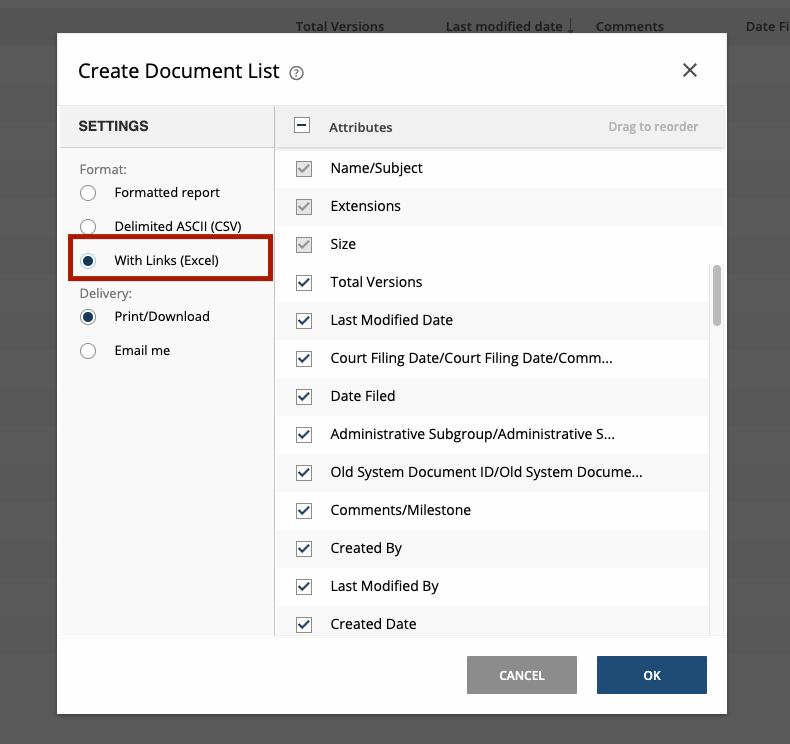The width and height of the screenshot is (790, 744).
Task: Disable the Date Filed attribute checkbox
Action: 305,397
